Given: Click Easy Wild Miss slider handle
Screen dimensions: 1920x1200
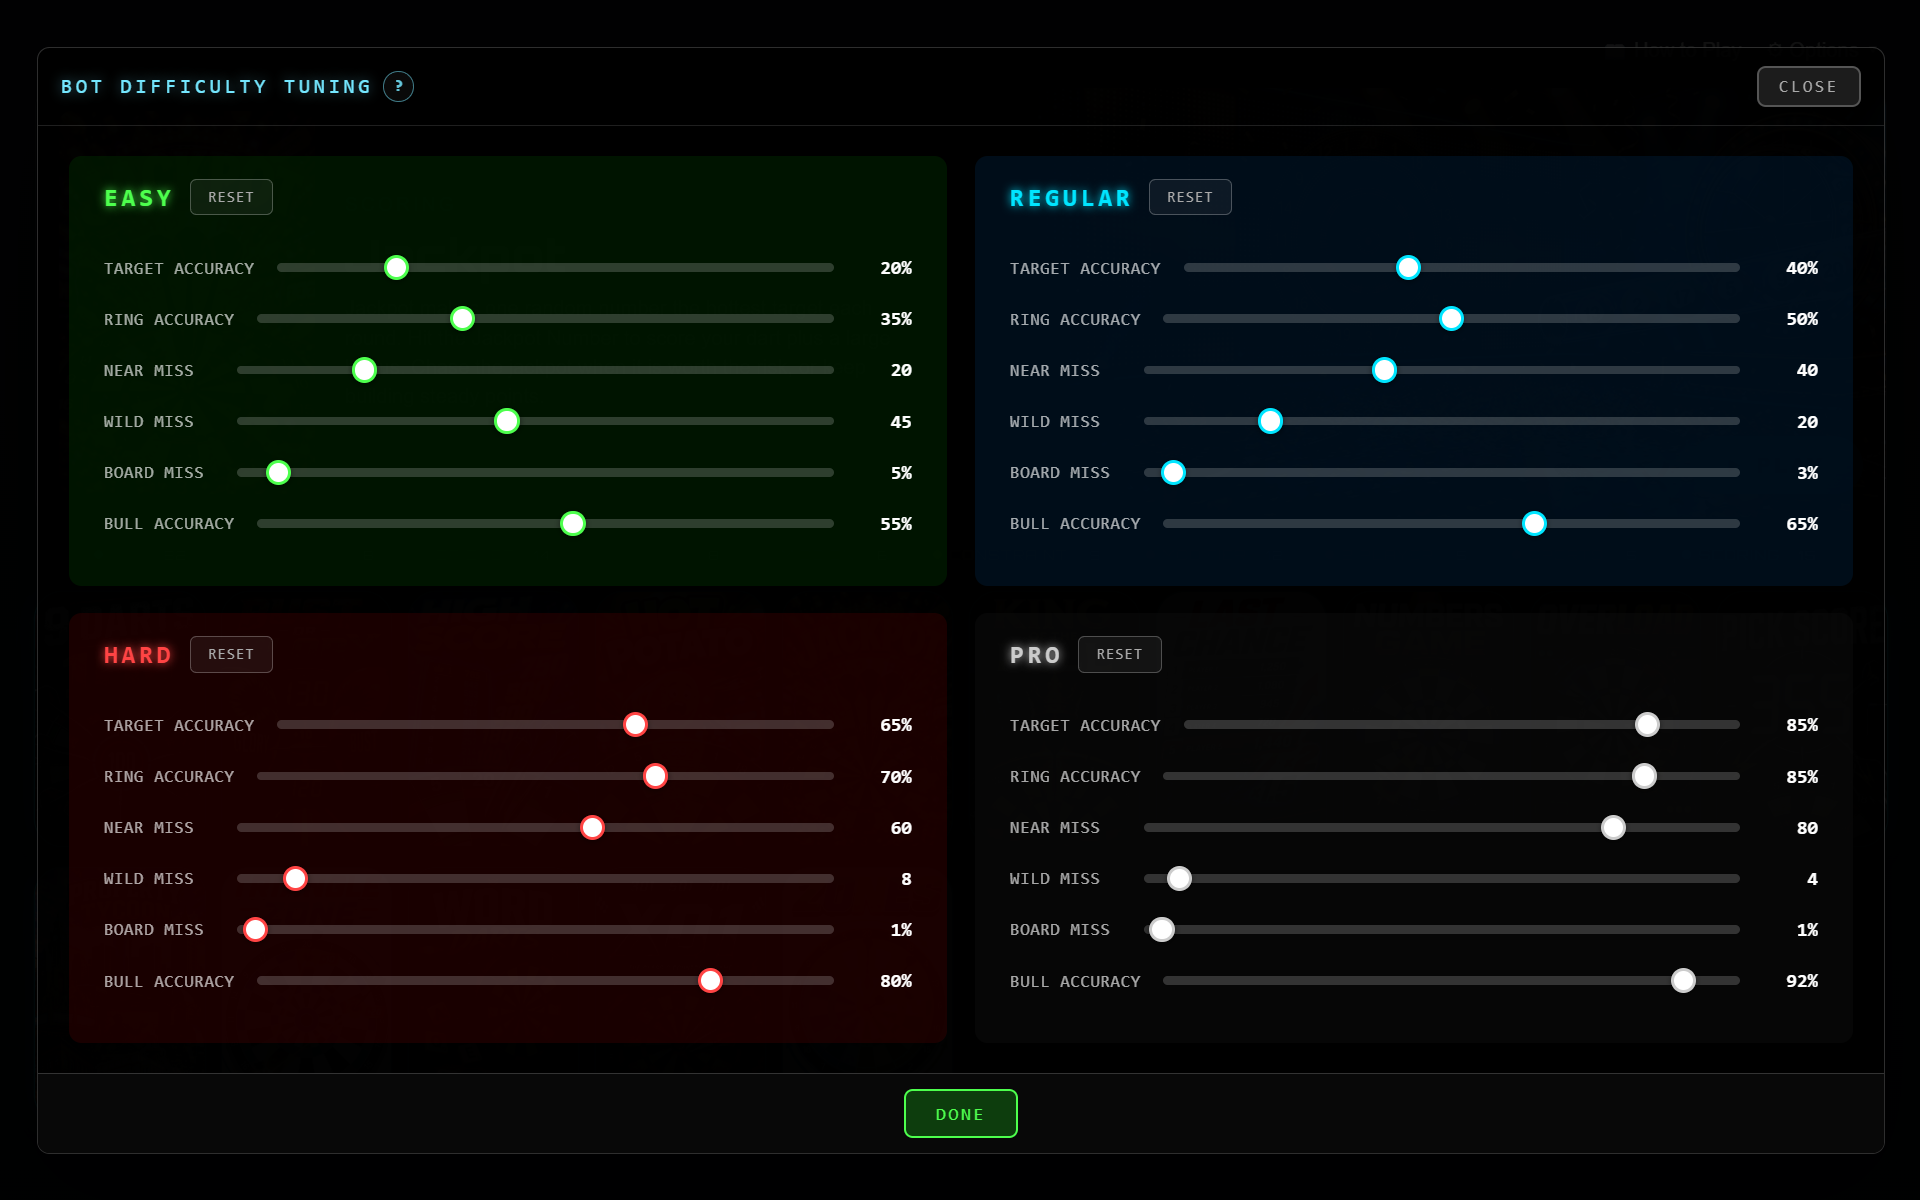Looking at the screenshot, I should point(507,421).
